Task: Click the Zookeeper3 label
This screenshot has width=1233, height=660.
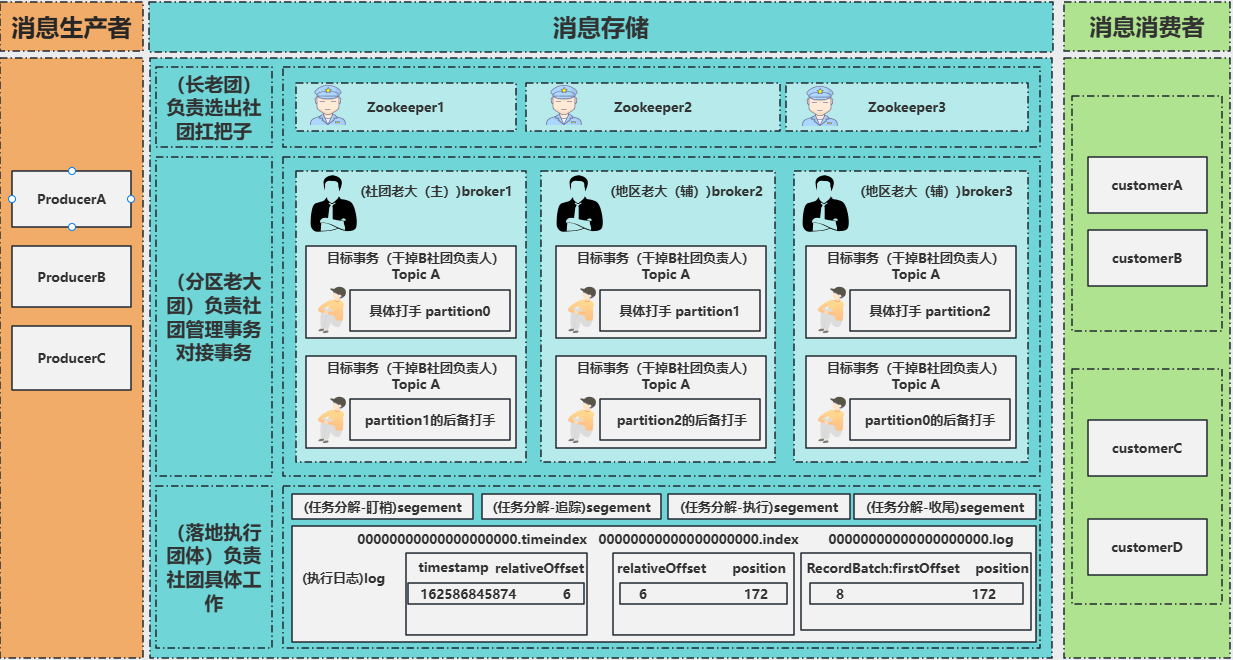Action: click(x=907, y=107)
